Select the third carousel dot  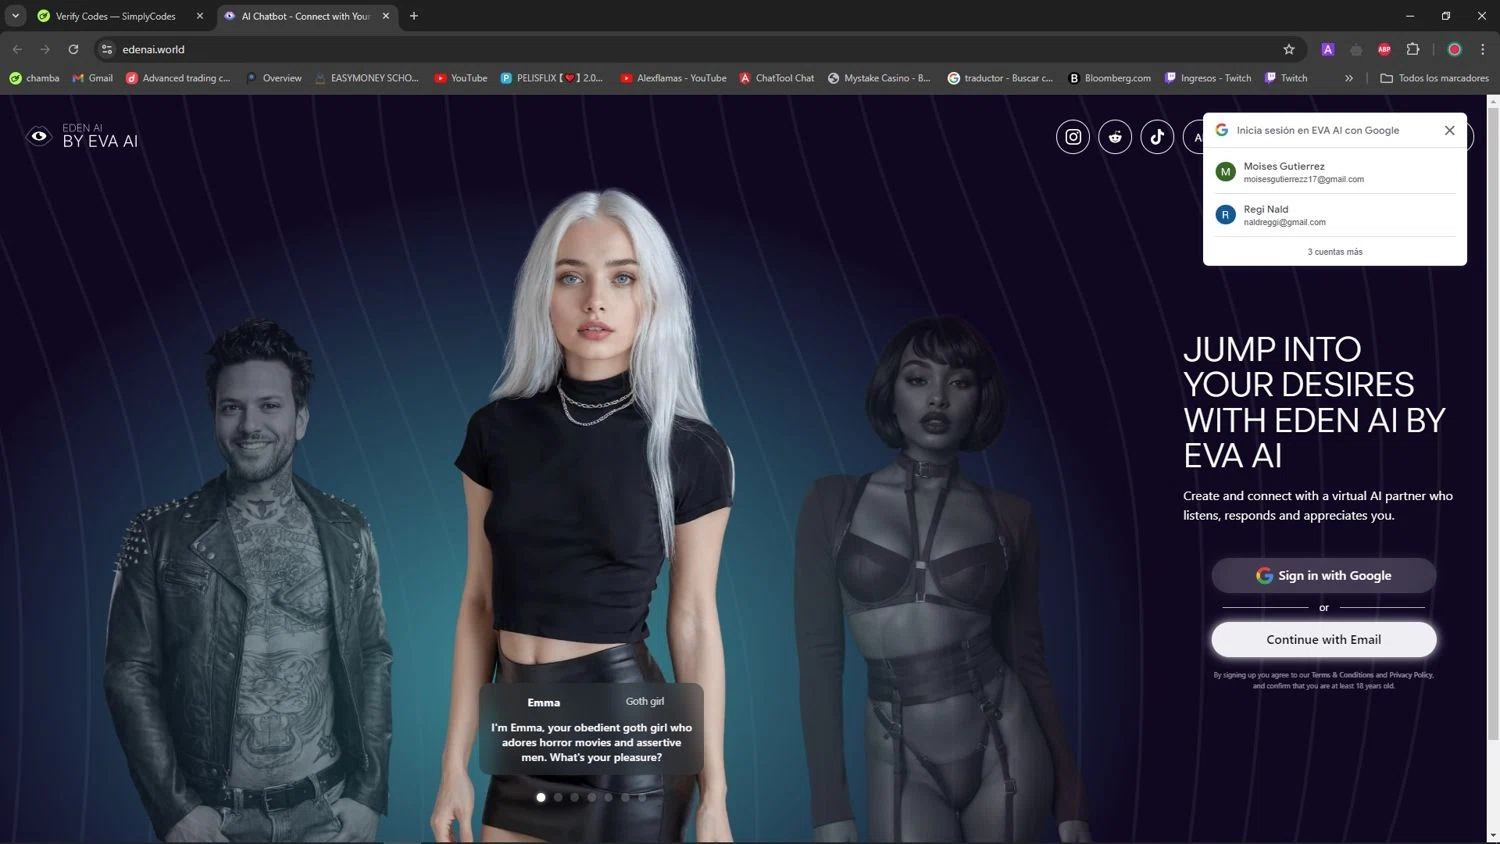tap(575, 797)
